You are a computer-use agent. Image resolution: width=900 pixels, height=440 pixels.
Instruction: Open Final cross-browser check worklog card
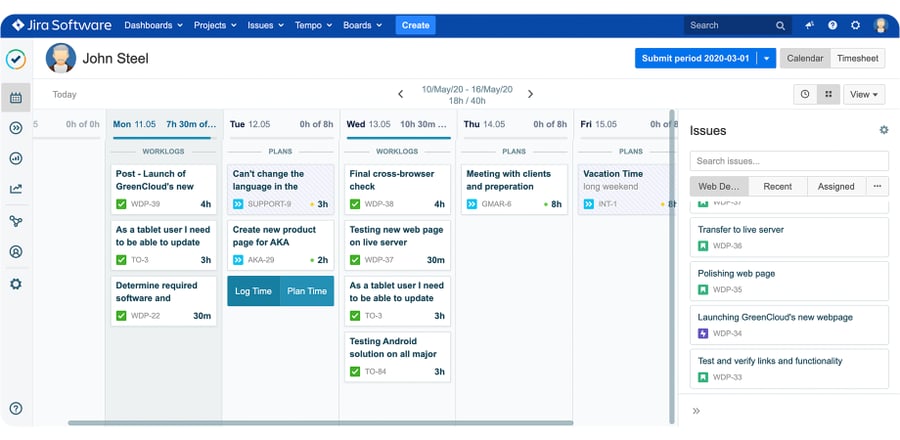pyautogui.click(x=397, y=189)
